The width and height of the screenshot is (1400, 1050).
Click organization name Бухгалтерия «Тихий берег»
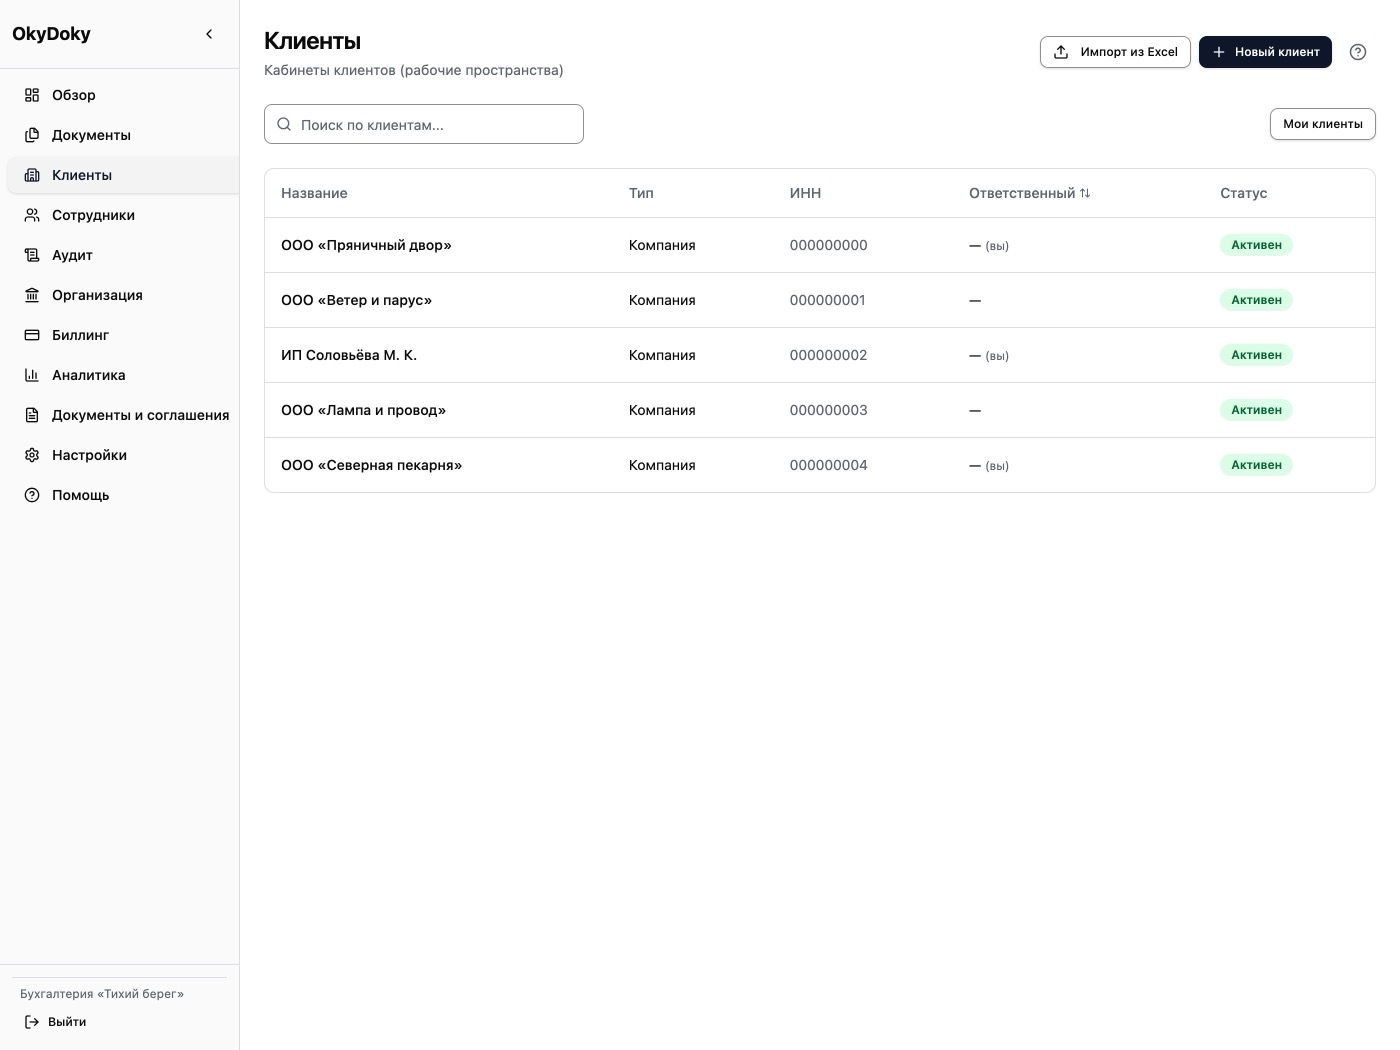[102, 994]
